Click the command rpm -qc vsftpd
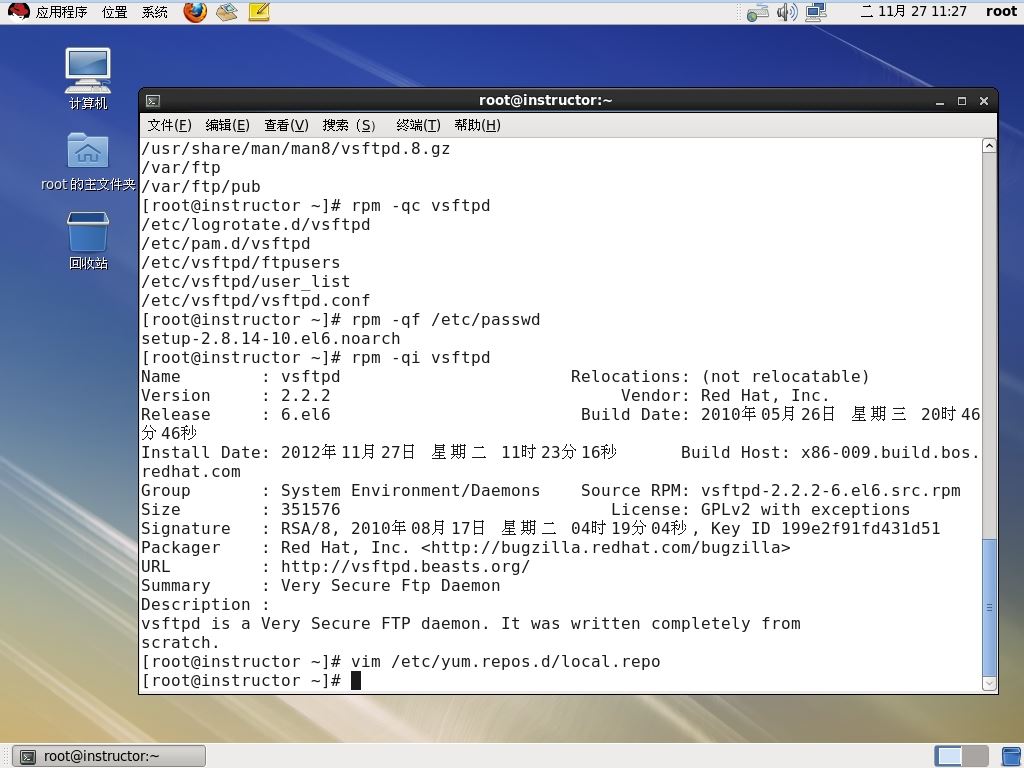This screenshot has width=1024, height=768. (421, 206)
